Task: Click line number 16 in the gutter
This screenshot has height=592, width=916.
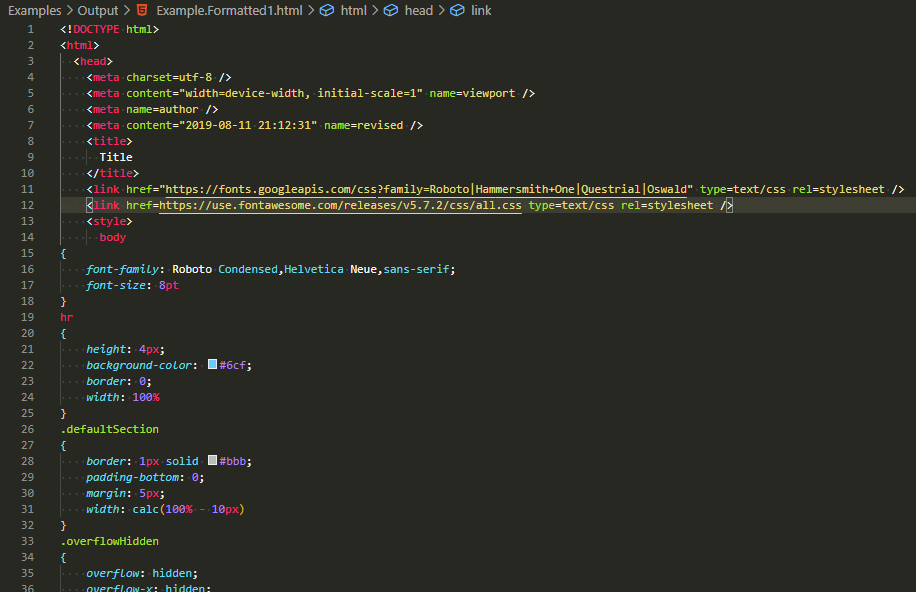Action: [x=27, y=268]
